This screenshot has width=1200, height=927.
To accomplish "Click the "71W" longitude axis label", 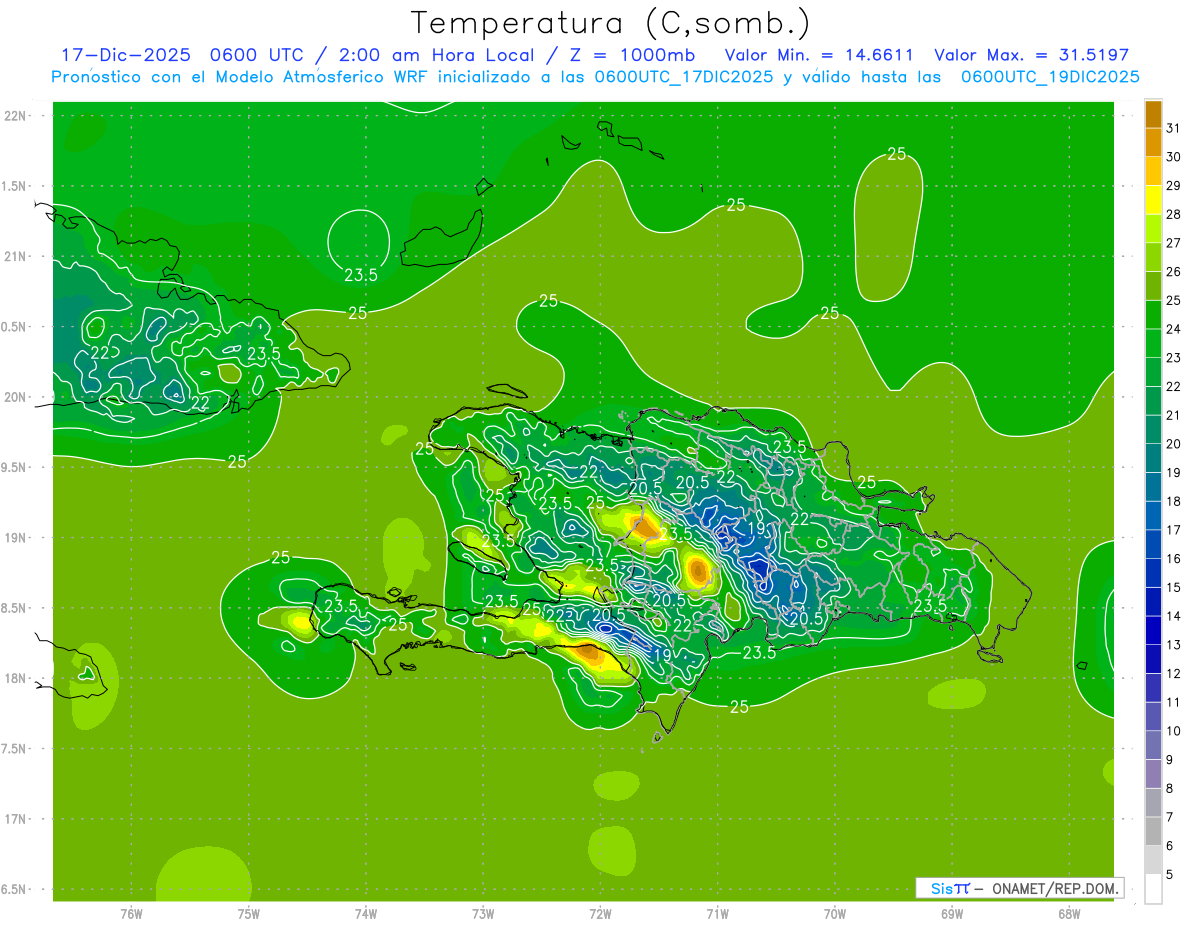I will pyautogui.click(x=717, y=914).
